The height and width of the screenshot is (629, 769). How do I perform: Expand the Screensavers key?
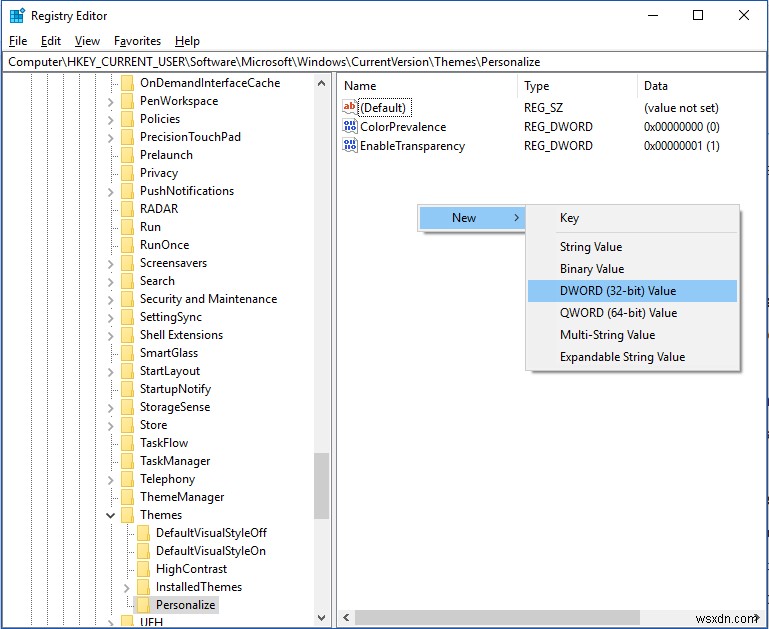tap(111, 264)
